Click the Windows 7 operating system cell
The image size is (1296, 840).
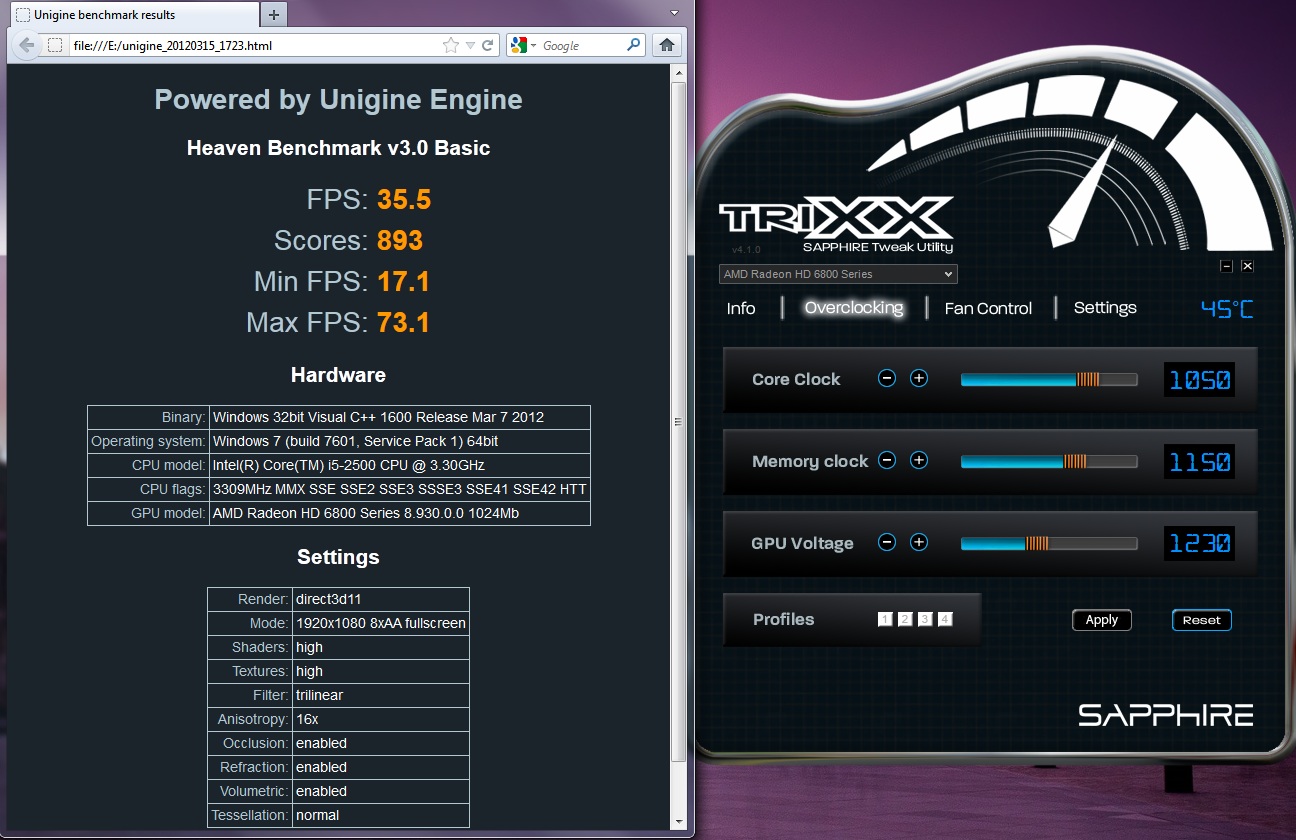(x=400, y=441)
